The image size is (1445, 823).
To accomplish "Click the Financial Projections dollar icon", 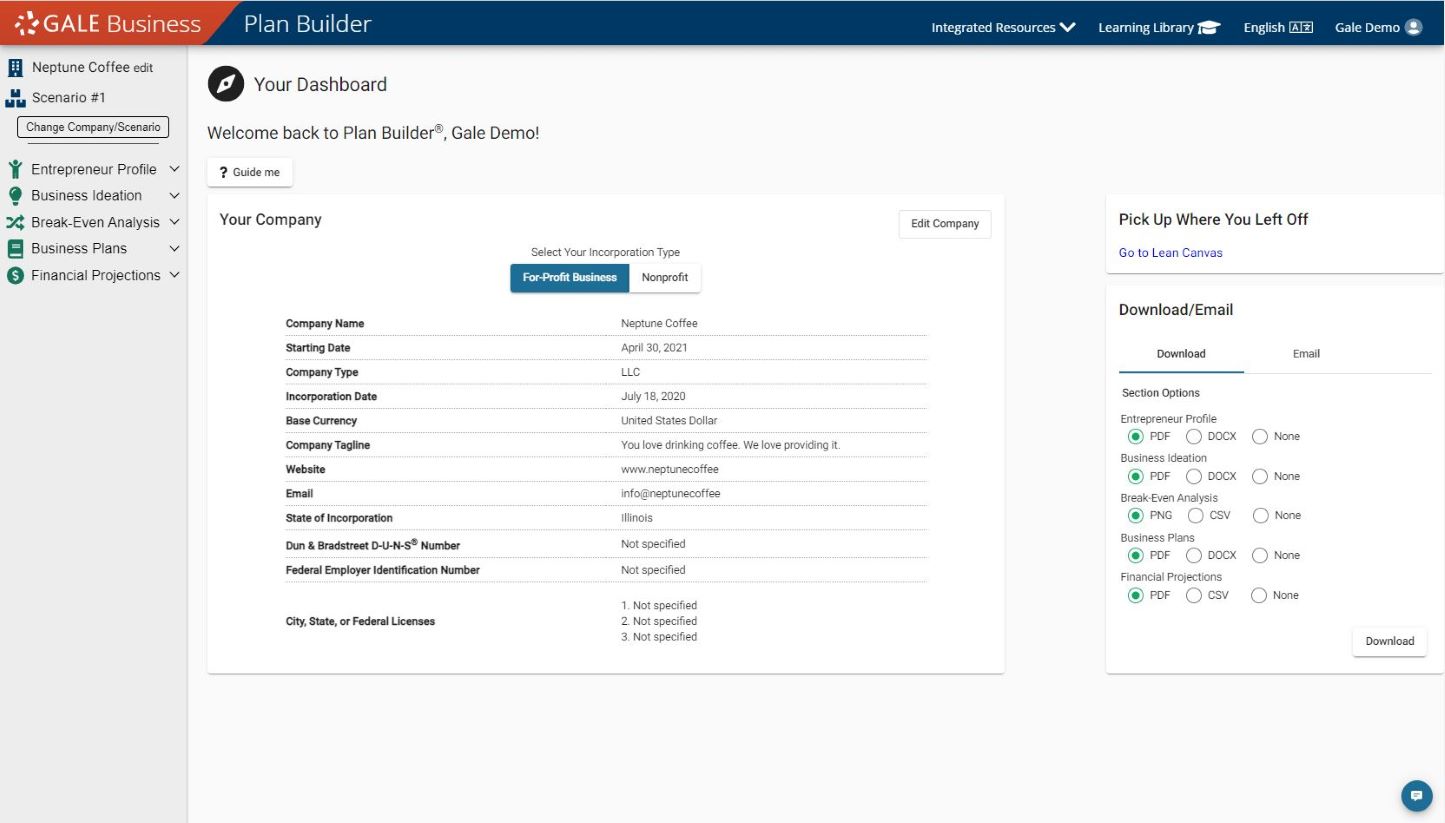I will click(15, 275).
